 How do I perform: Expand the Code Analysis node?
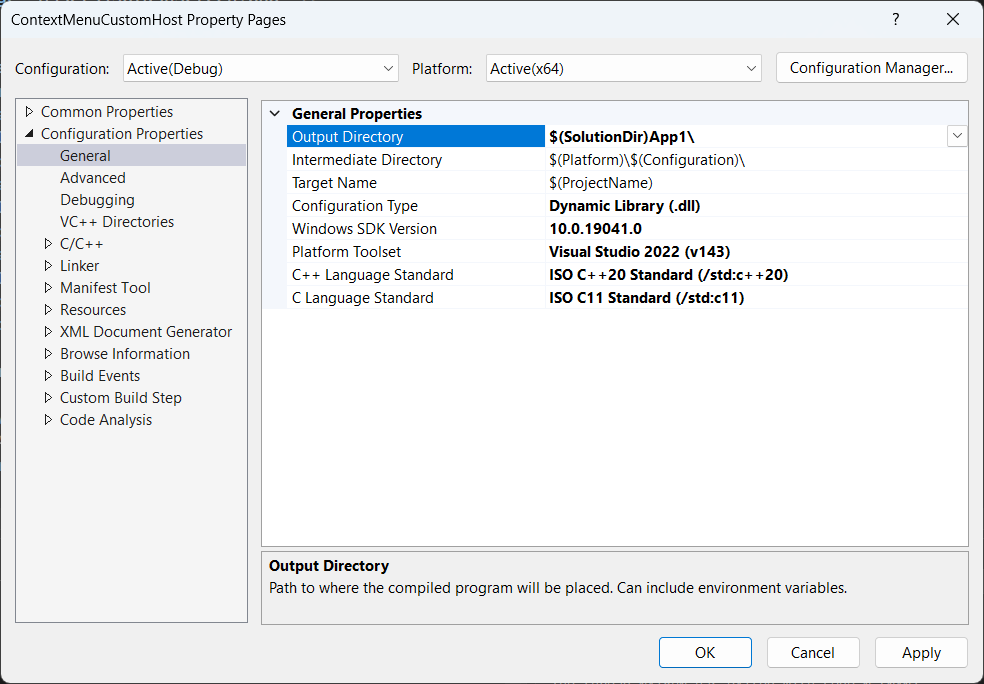tap(48, 419)
